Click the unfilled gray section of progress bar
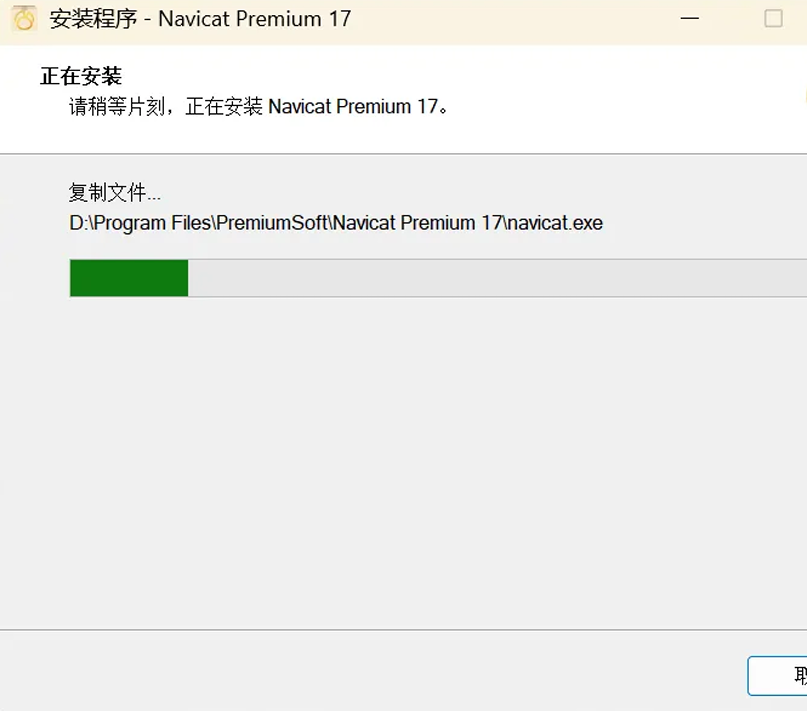This screenshot has height=711, width=807. pos(497,278)
